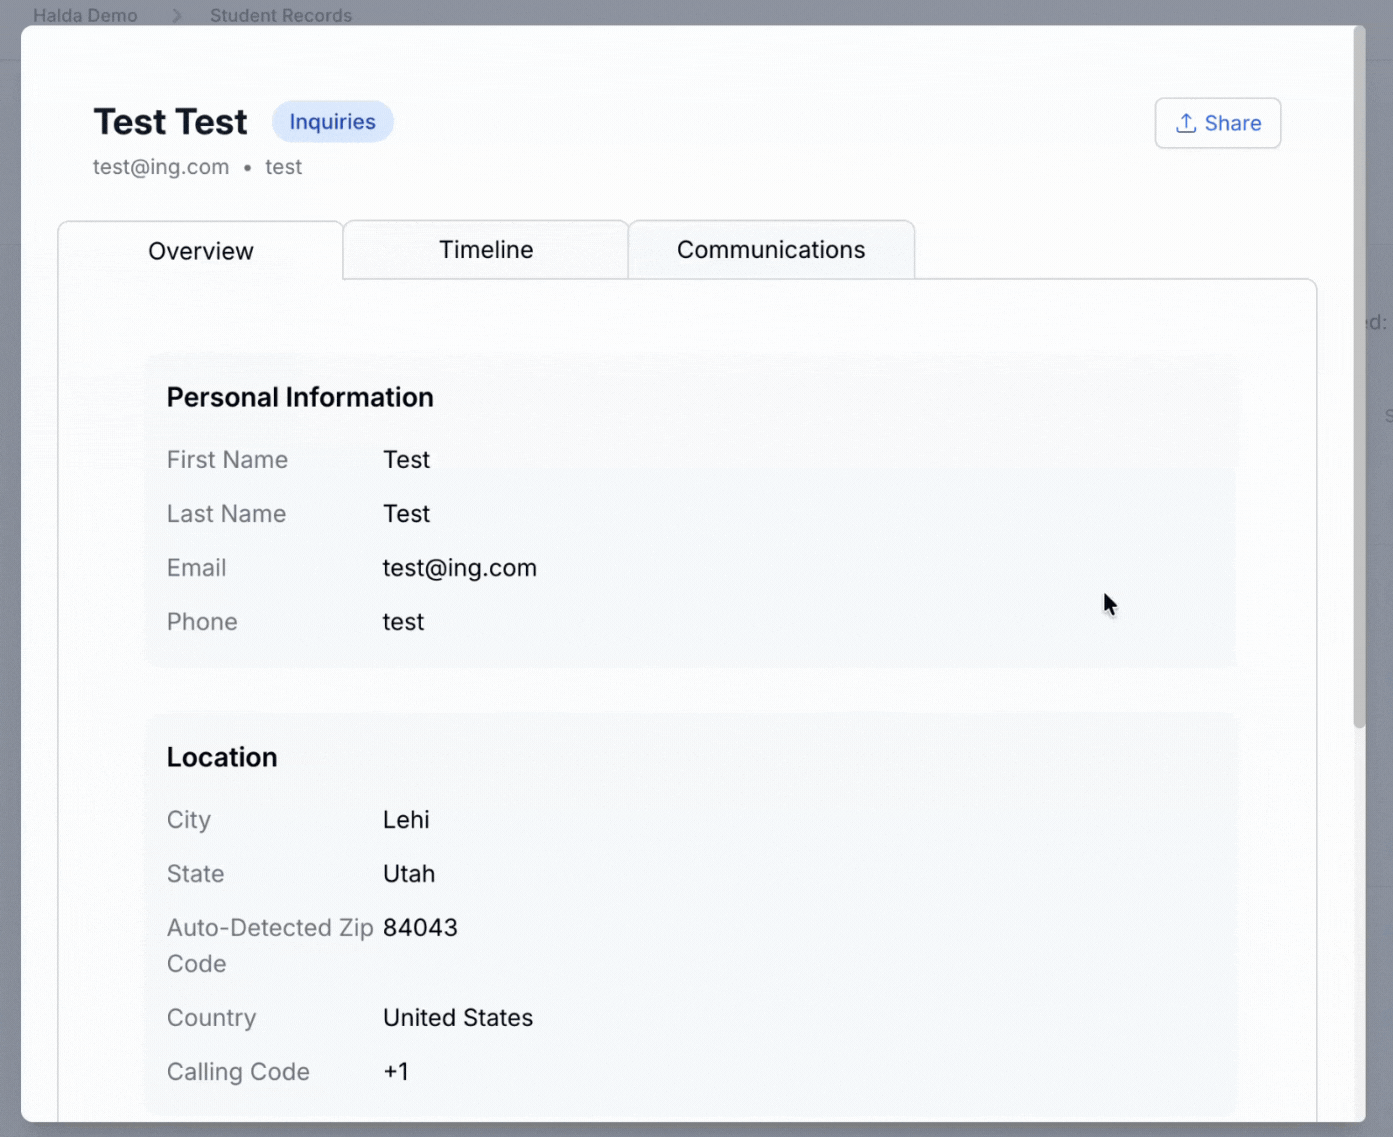Click the Inquiries status badge
This screenshot has height=1137, width=1393.
(x=332, y=122)
